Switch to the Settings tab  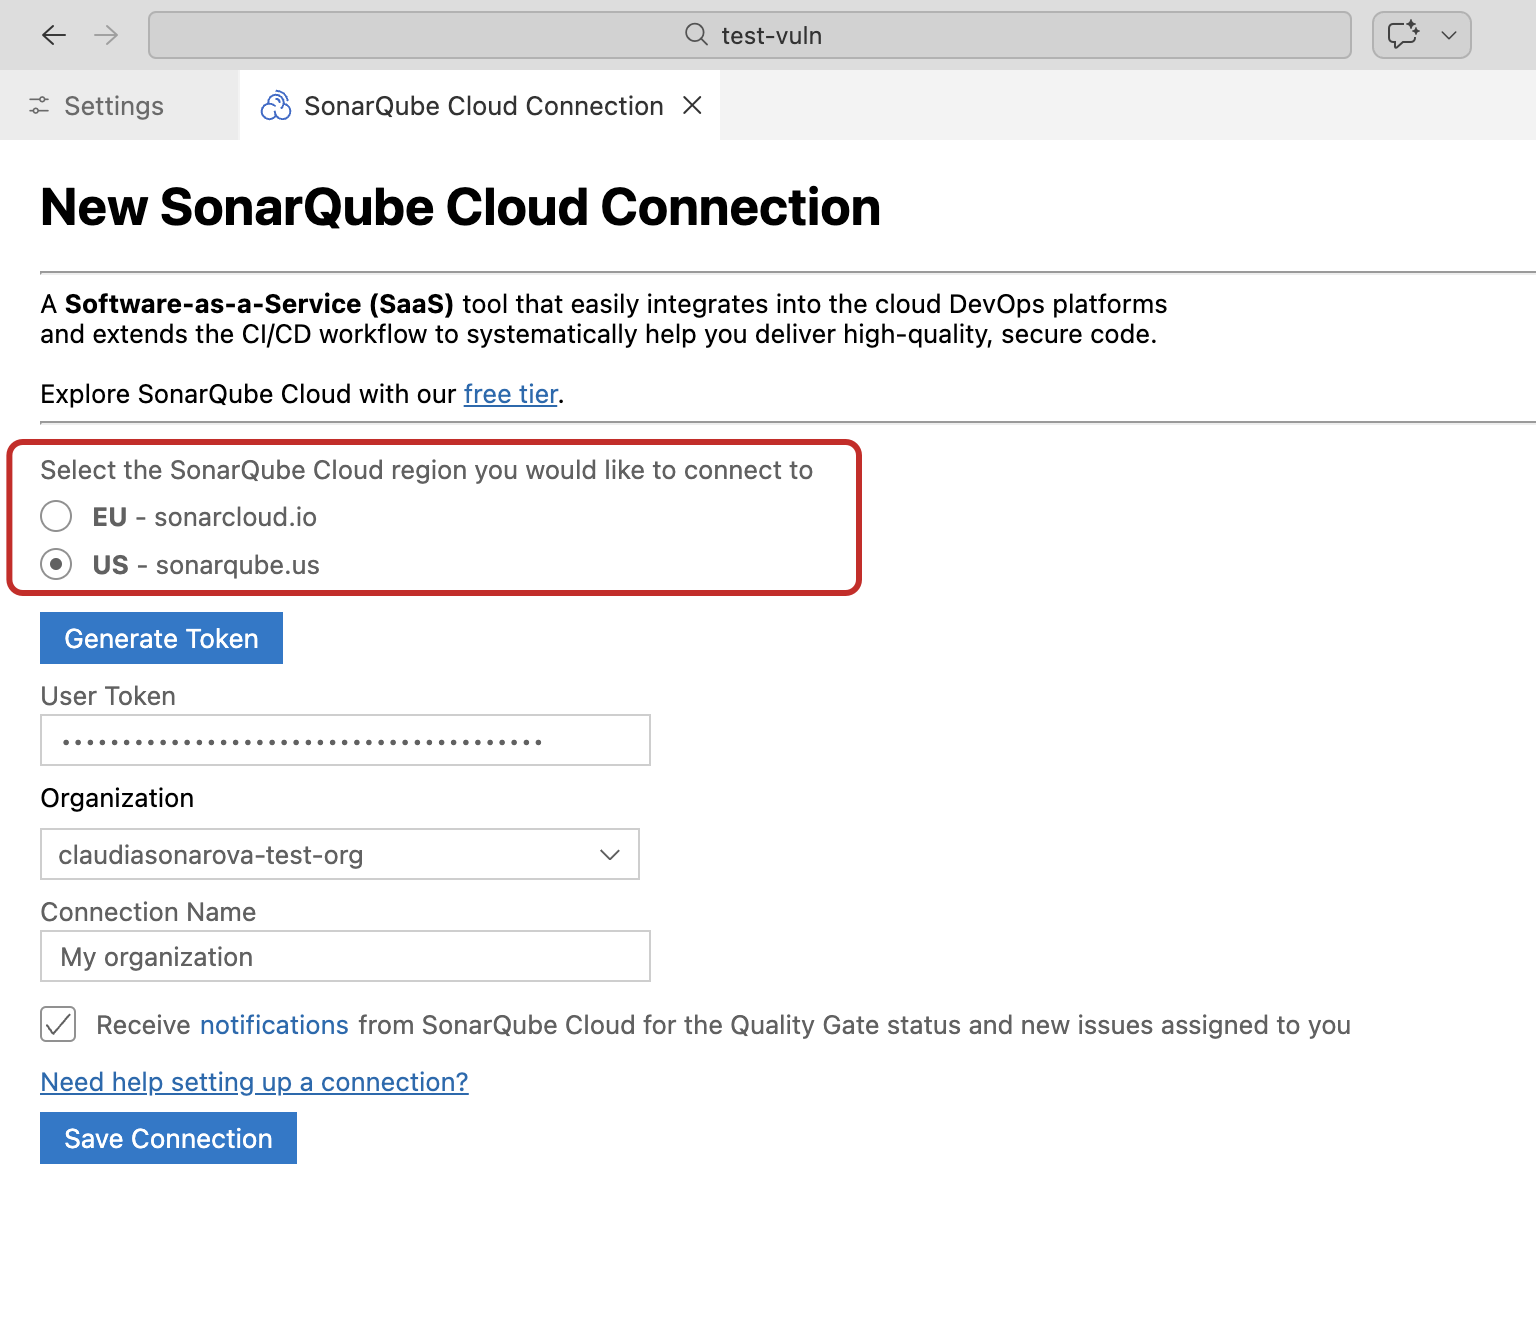pos(113,105)
